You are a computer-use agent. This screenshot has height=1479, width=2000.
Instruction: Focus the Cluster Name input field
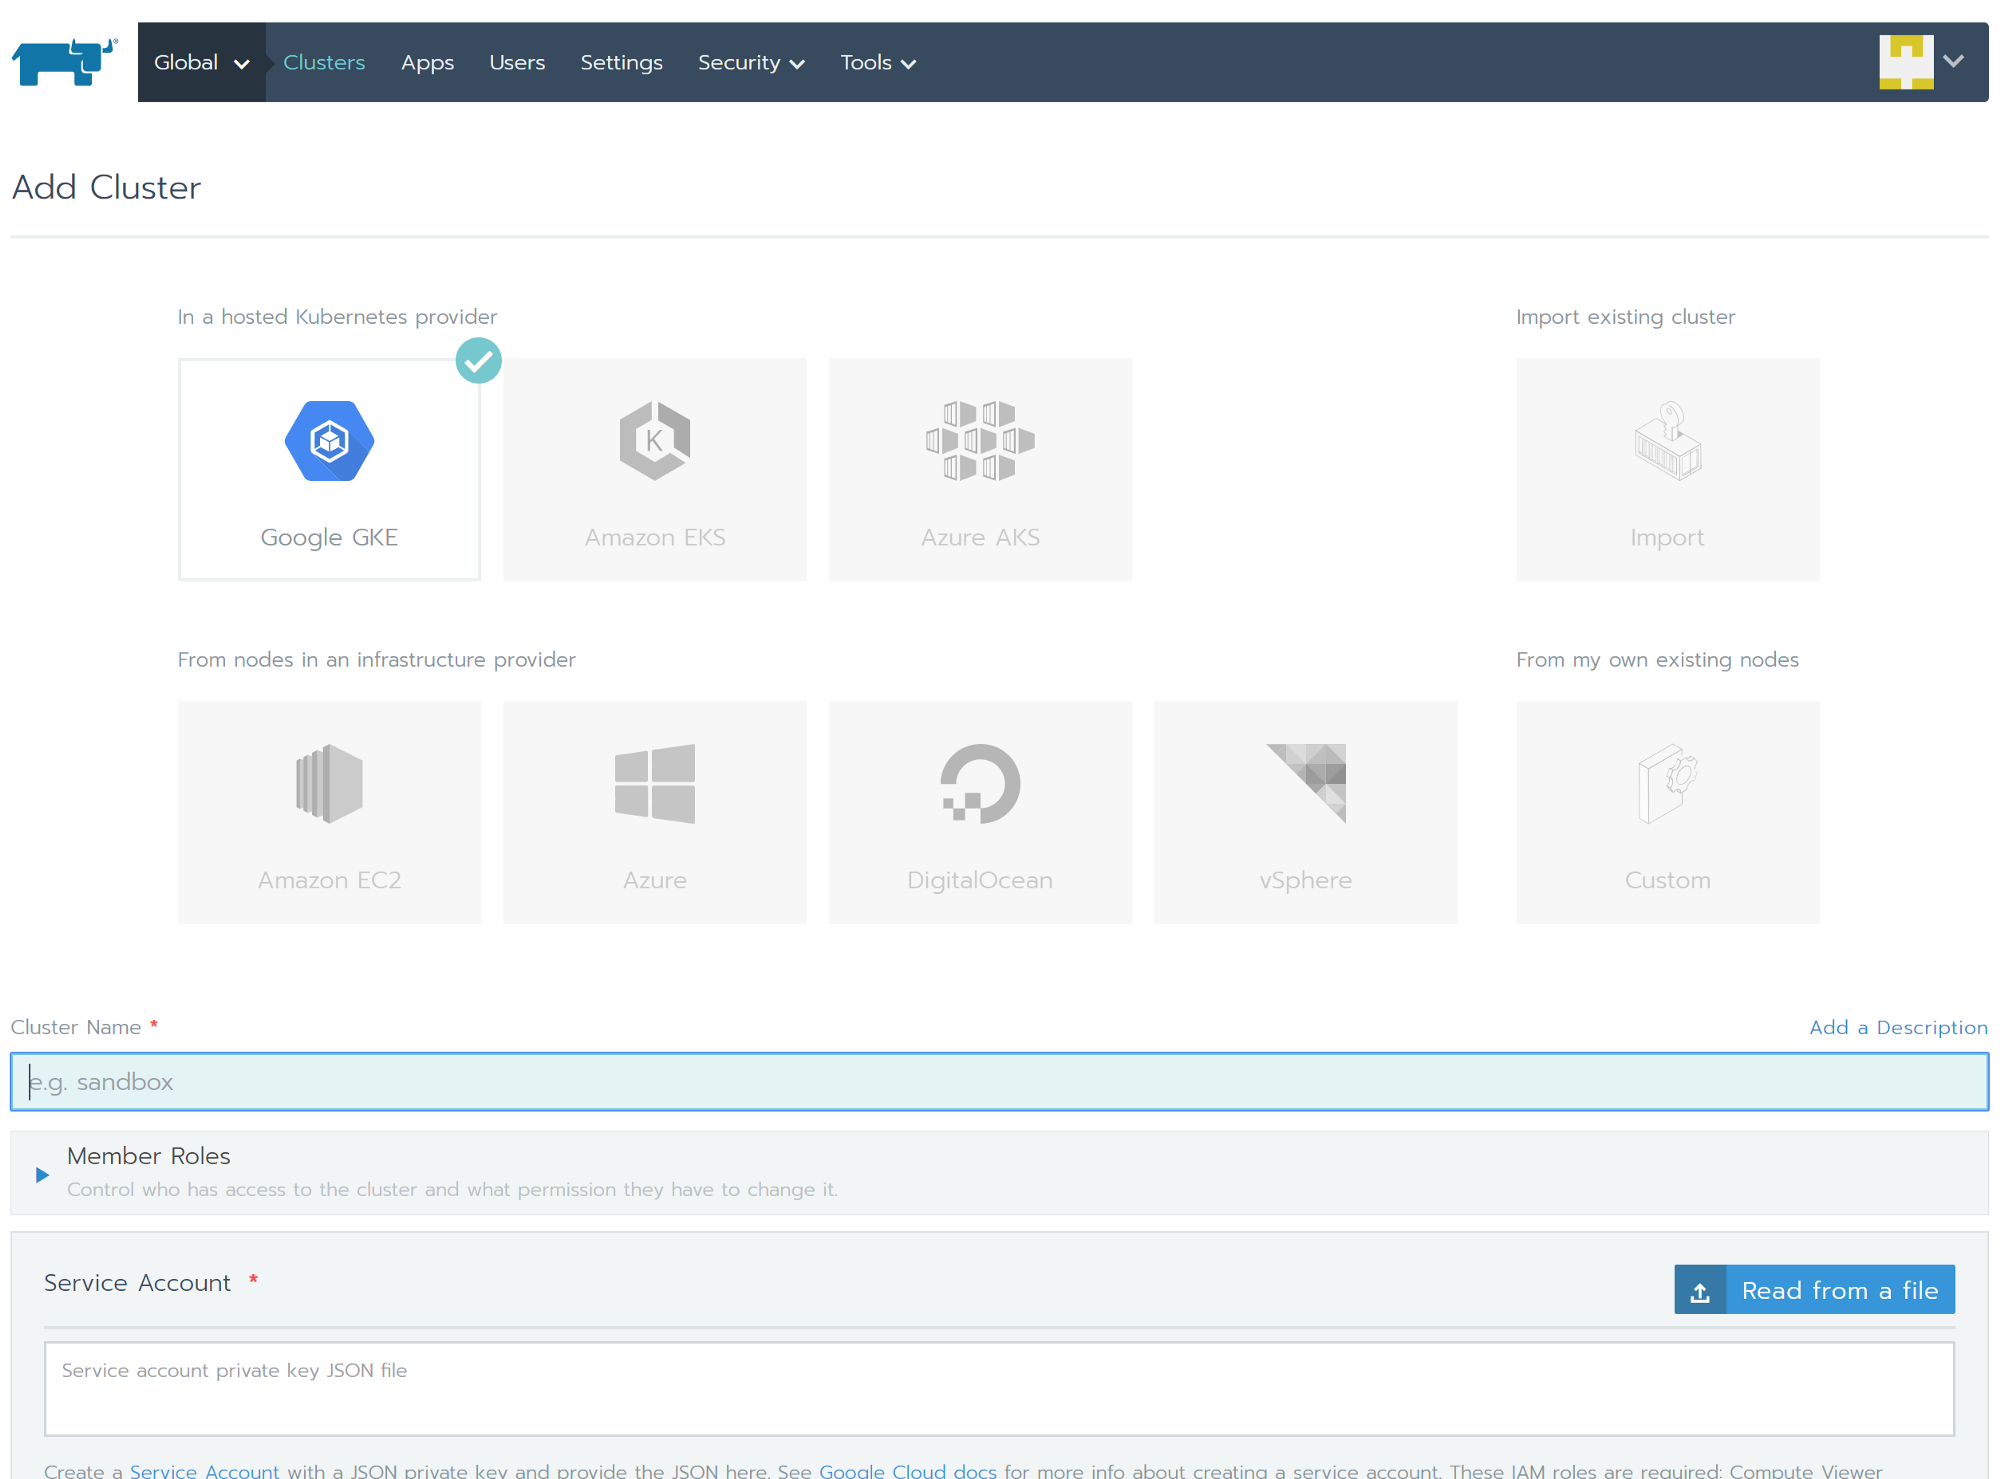coord(998,1081)
